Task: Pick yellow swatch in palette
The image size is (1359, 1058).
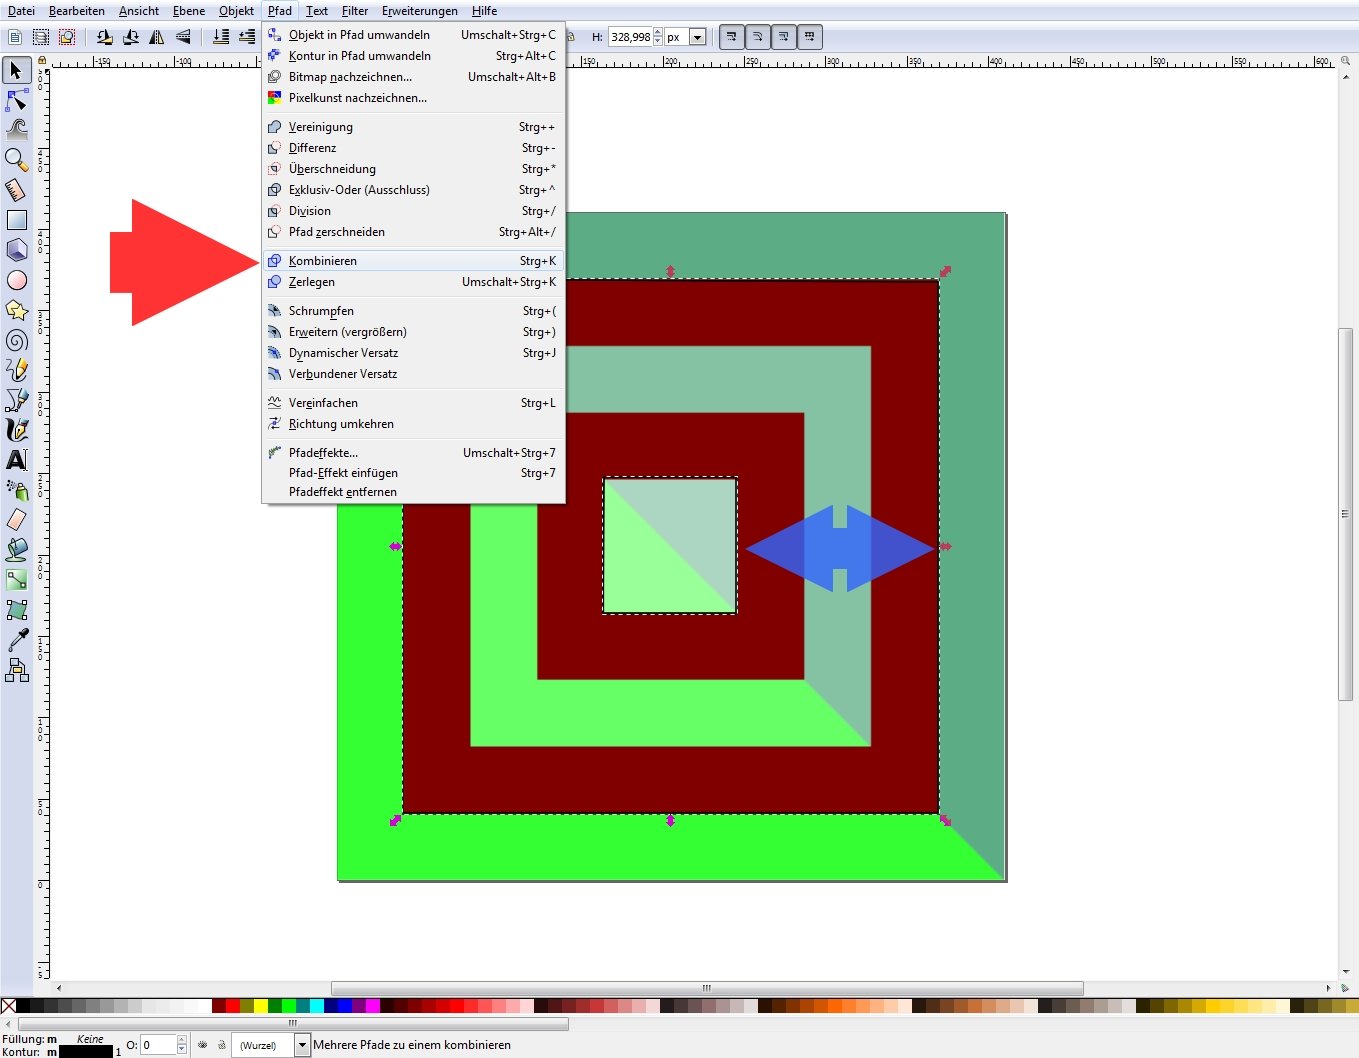Action: click(260, 1005)
